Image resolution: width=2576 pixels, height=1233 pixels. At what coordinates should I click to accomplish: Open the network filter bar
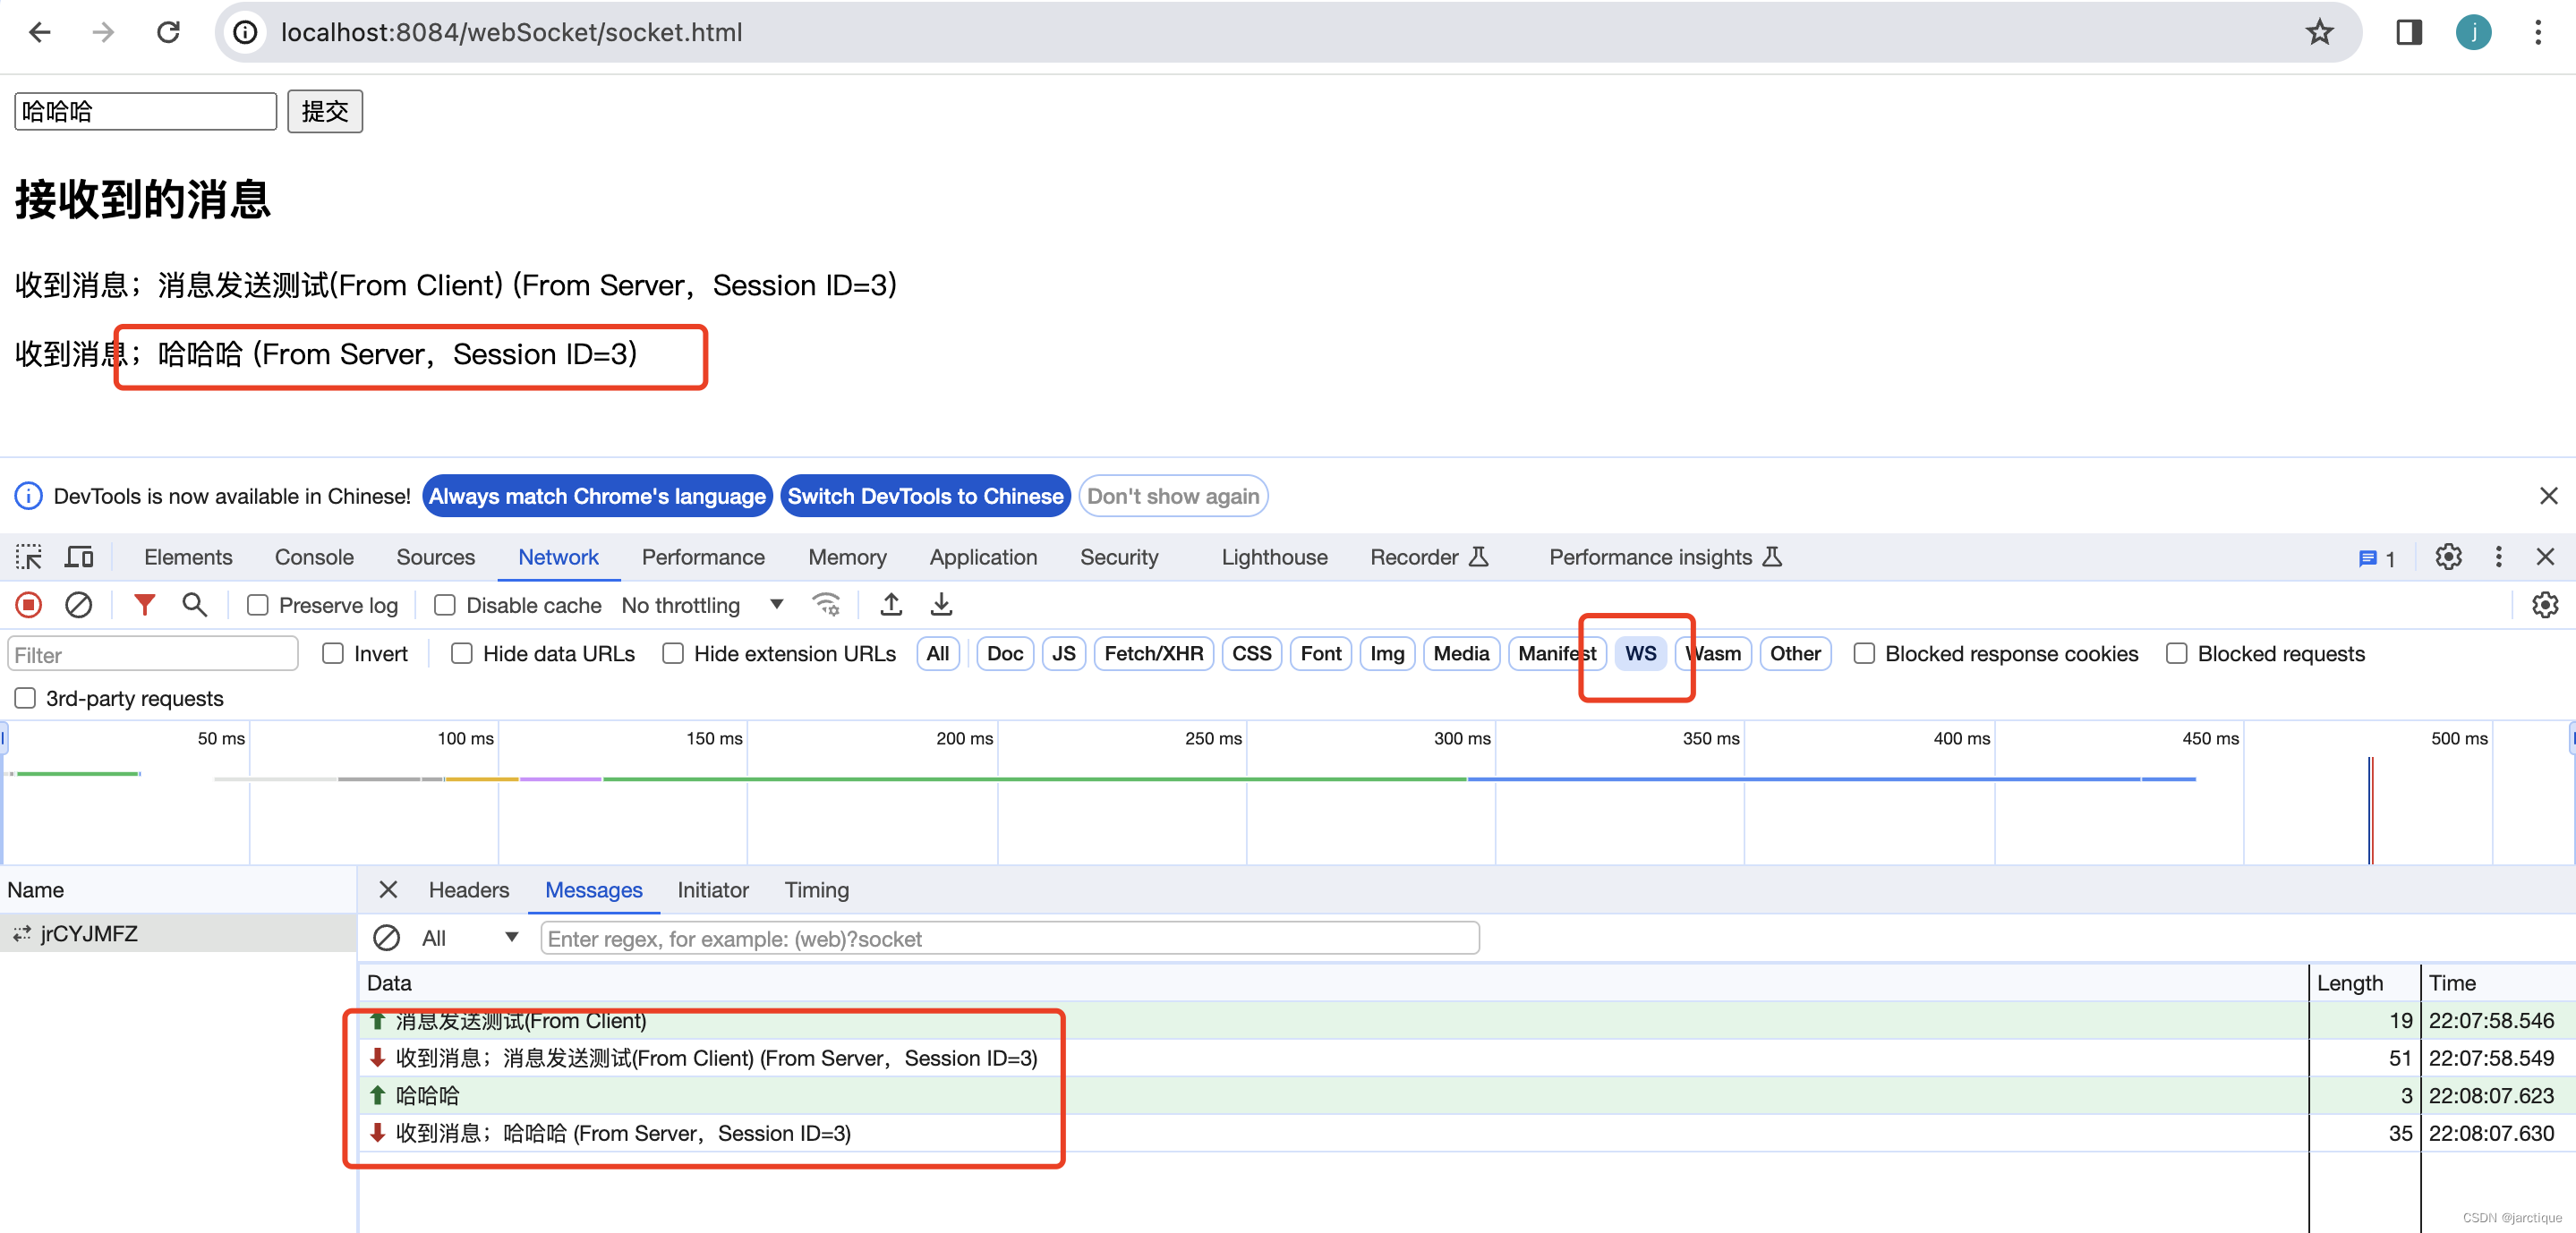click(144, 605)
